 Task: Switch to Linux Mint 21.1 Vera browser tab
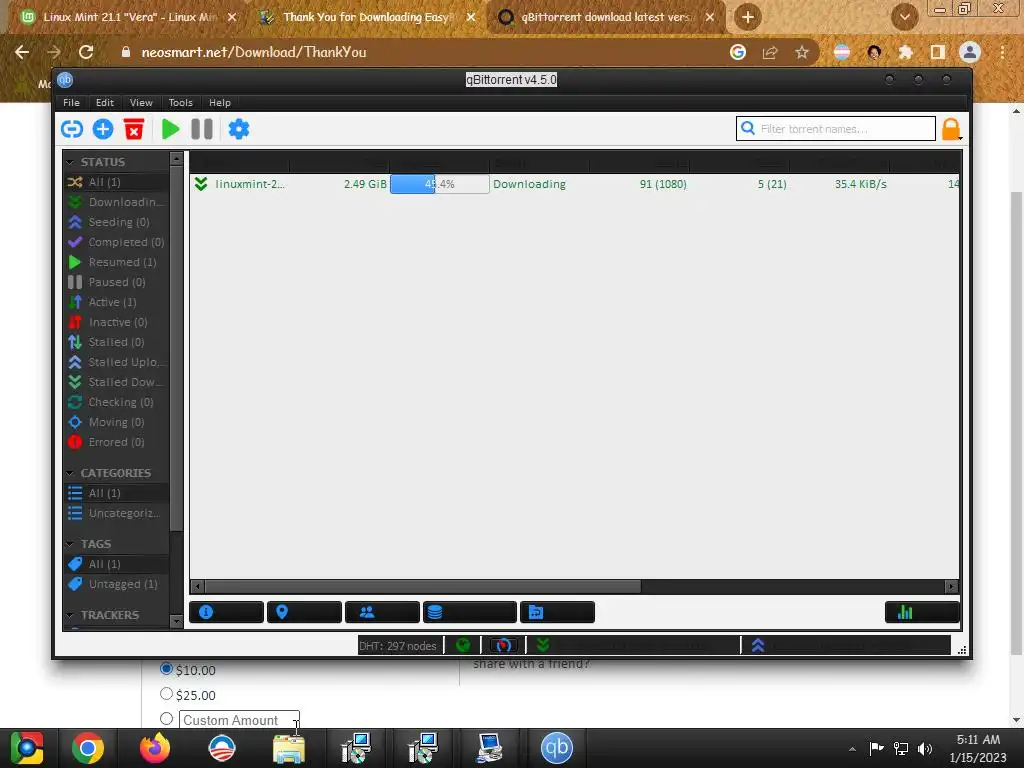[x=129, y=17]
